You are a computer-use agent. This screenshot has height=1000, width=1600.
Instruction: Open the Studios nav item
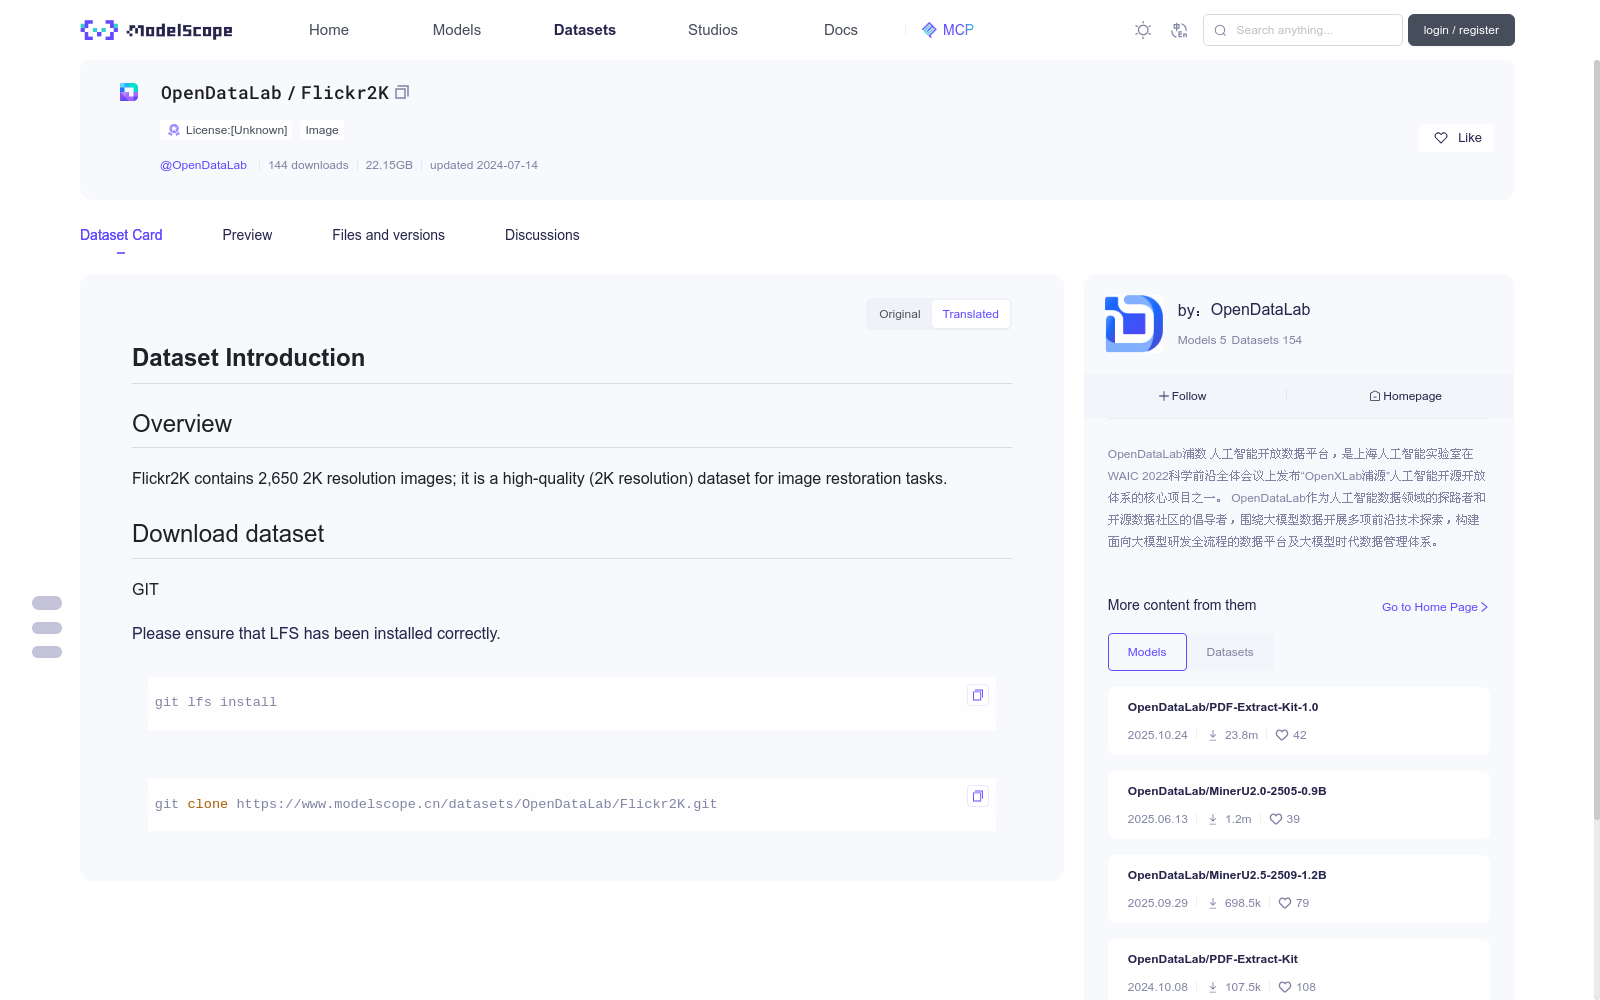pos(713,30)
